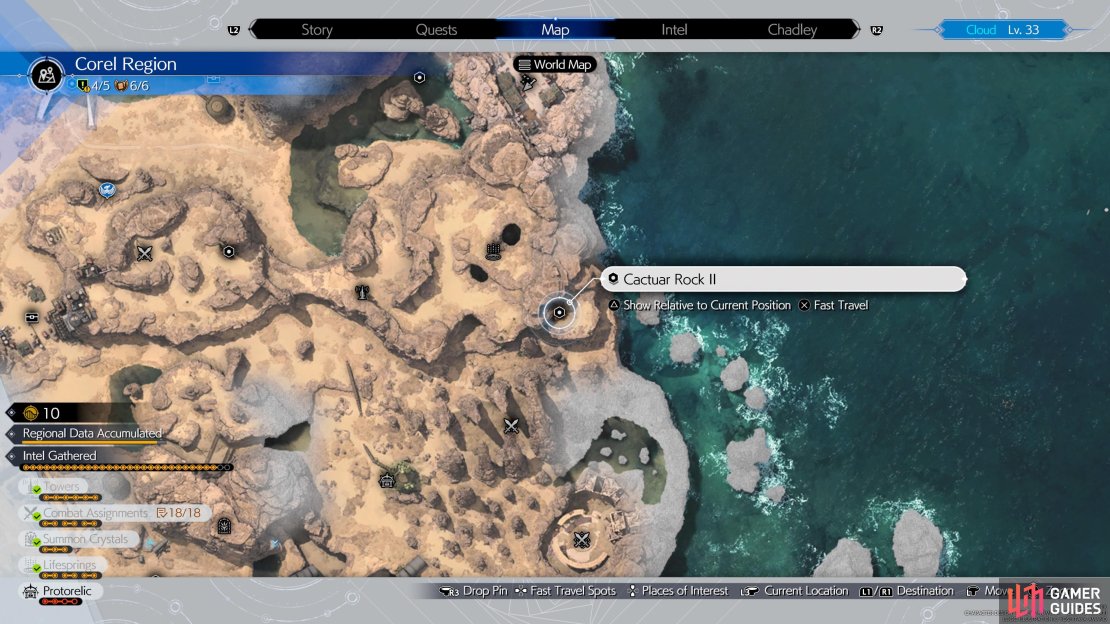This screenshot has width=1110, height=624.
Task: Select the summon crystal shrine marker
Action: (x=224, y=526)
